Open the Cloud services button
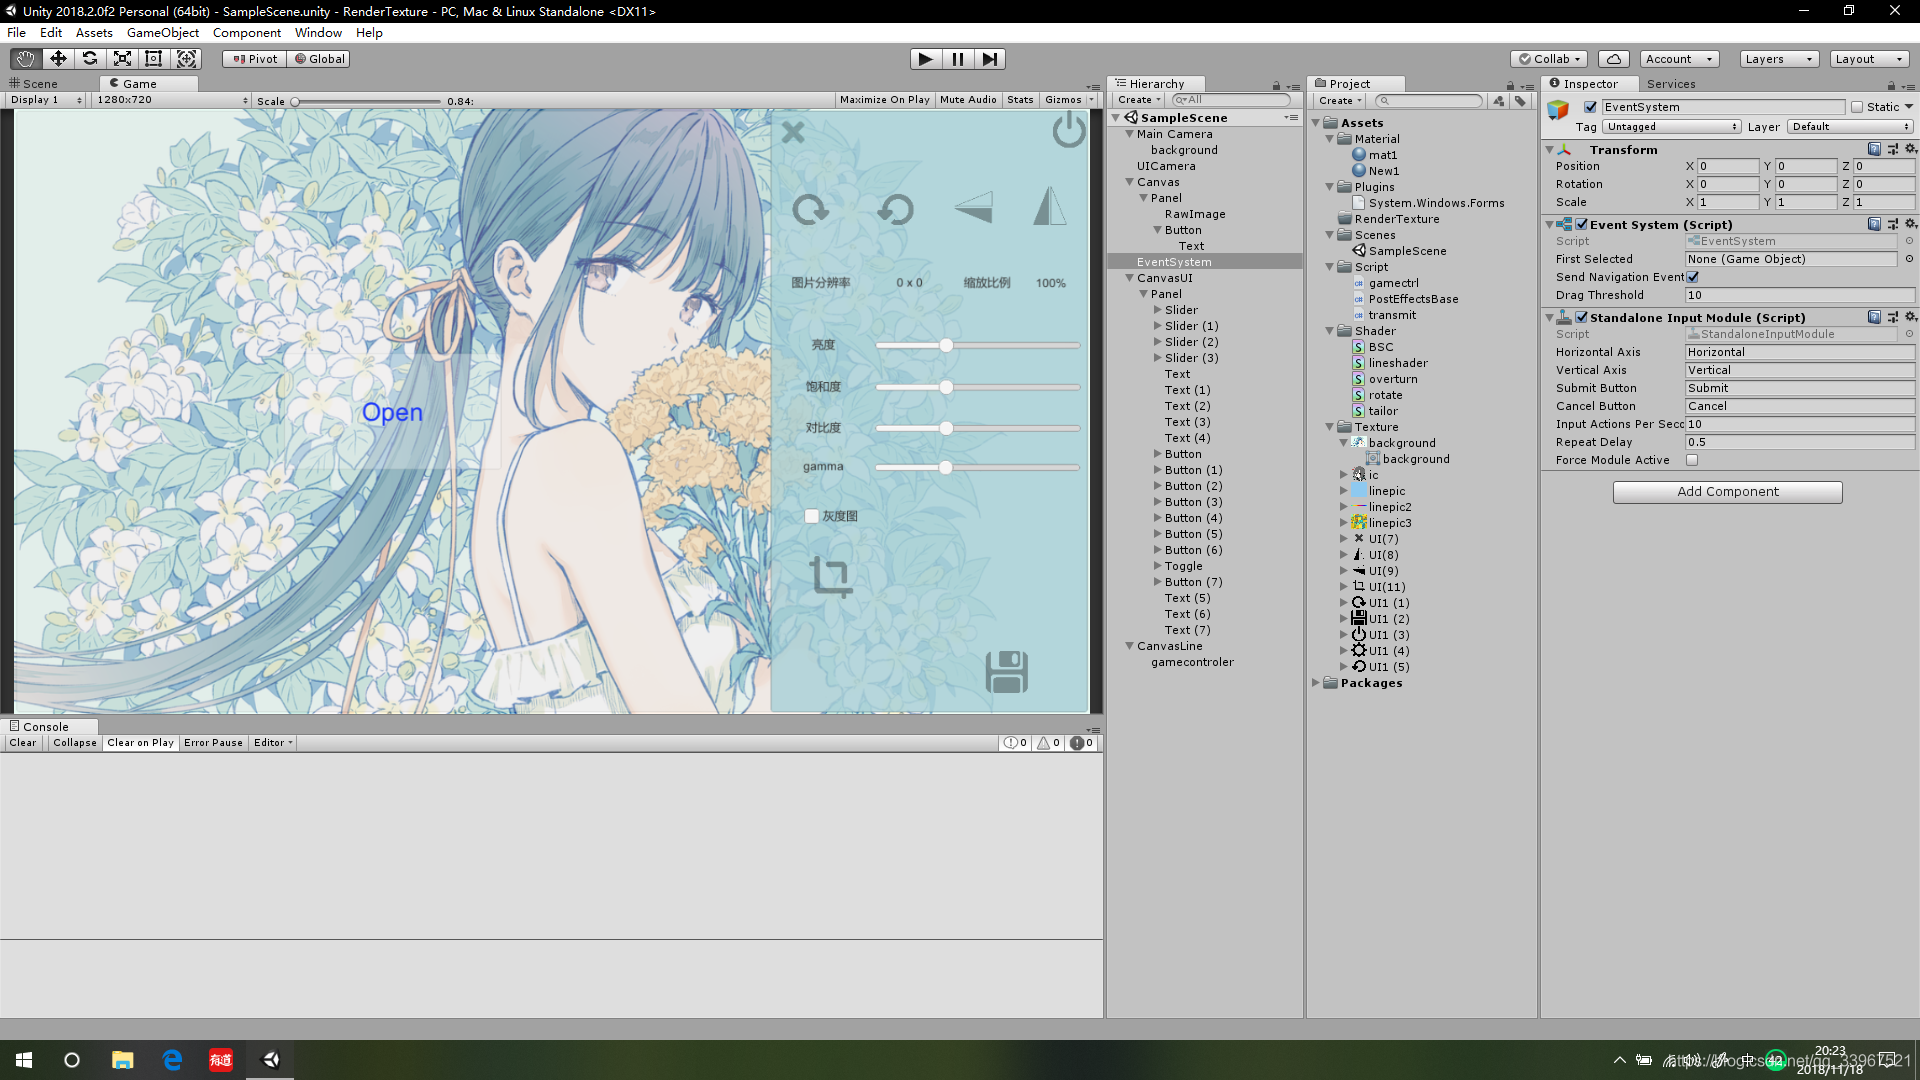1920x1080 pixels. 1613,59
